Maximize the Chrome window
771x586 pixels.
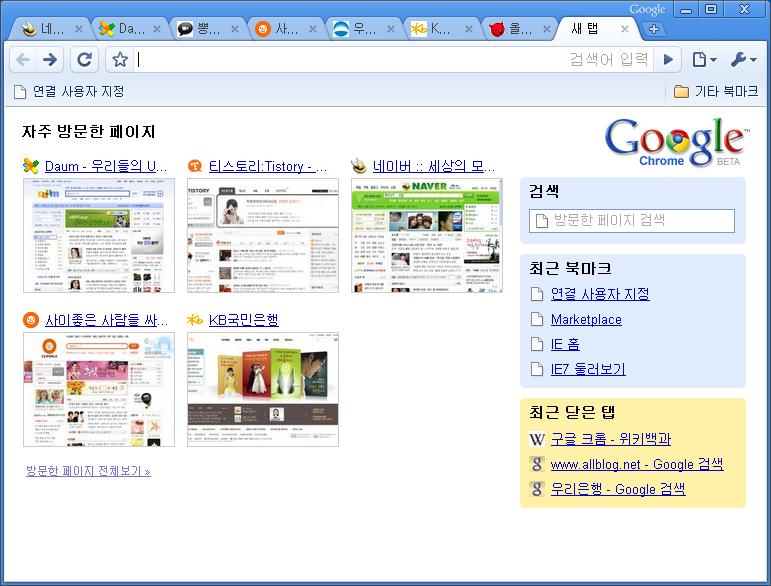(x=711, y=9)
